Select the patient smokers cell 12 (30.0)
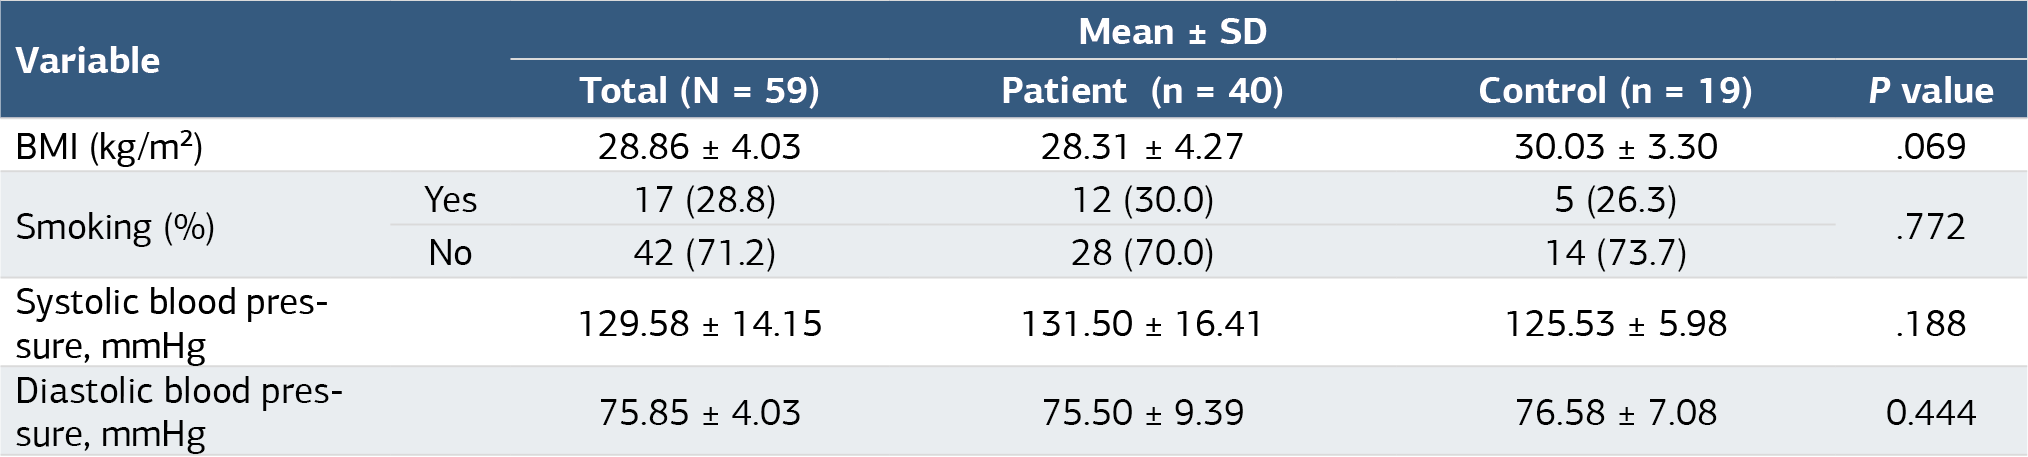The width and height of the screenshot is (2028, 457). pos(1142,200)
